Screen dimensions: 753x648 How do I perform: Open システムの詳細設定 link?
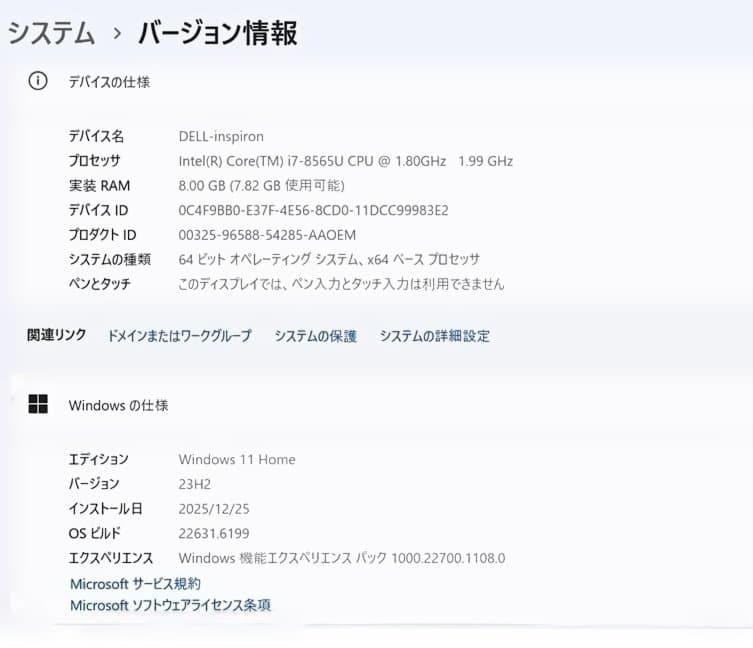click(435, 336)
